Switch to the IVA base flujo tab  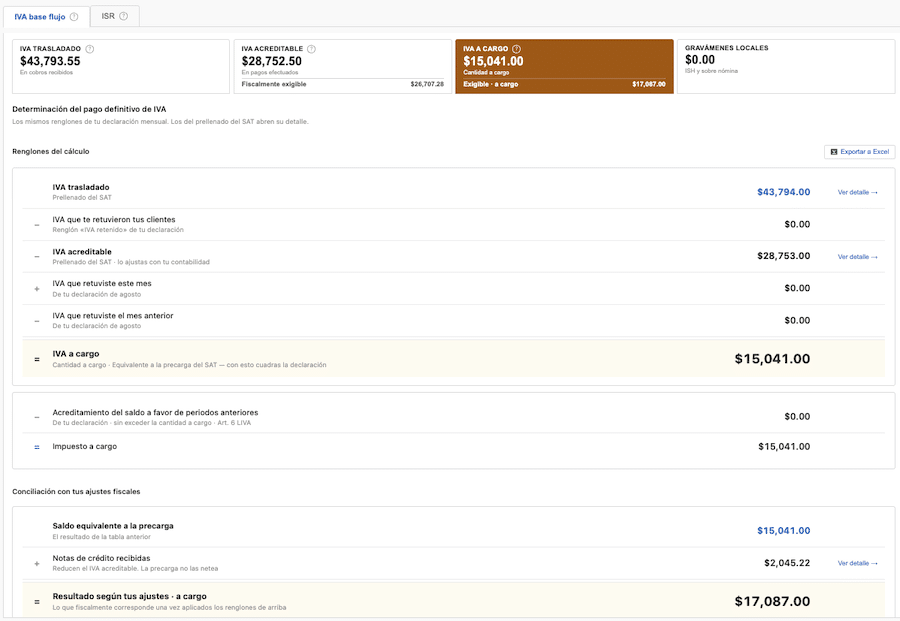(46, 17)
